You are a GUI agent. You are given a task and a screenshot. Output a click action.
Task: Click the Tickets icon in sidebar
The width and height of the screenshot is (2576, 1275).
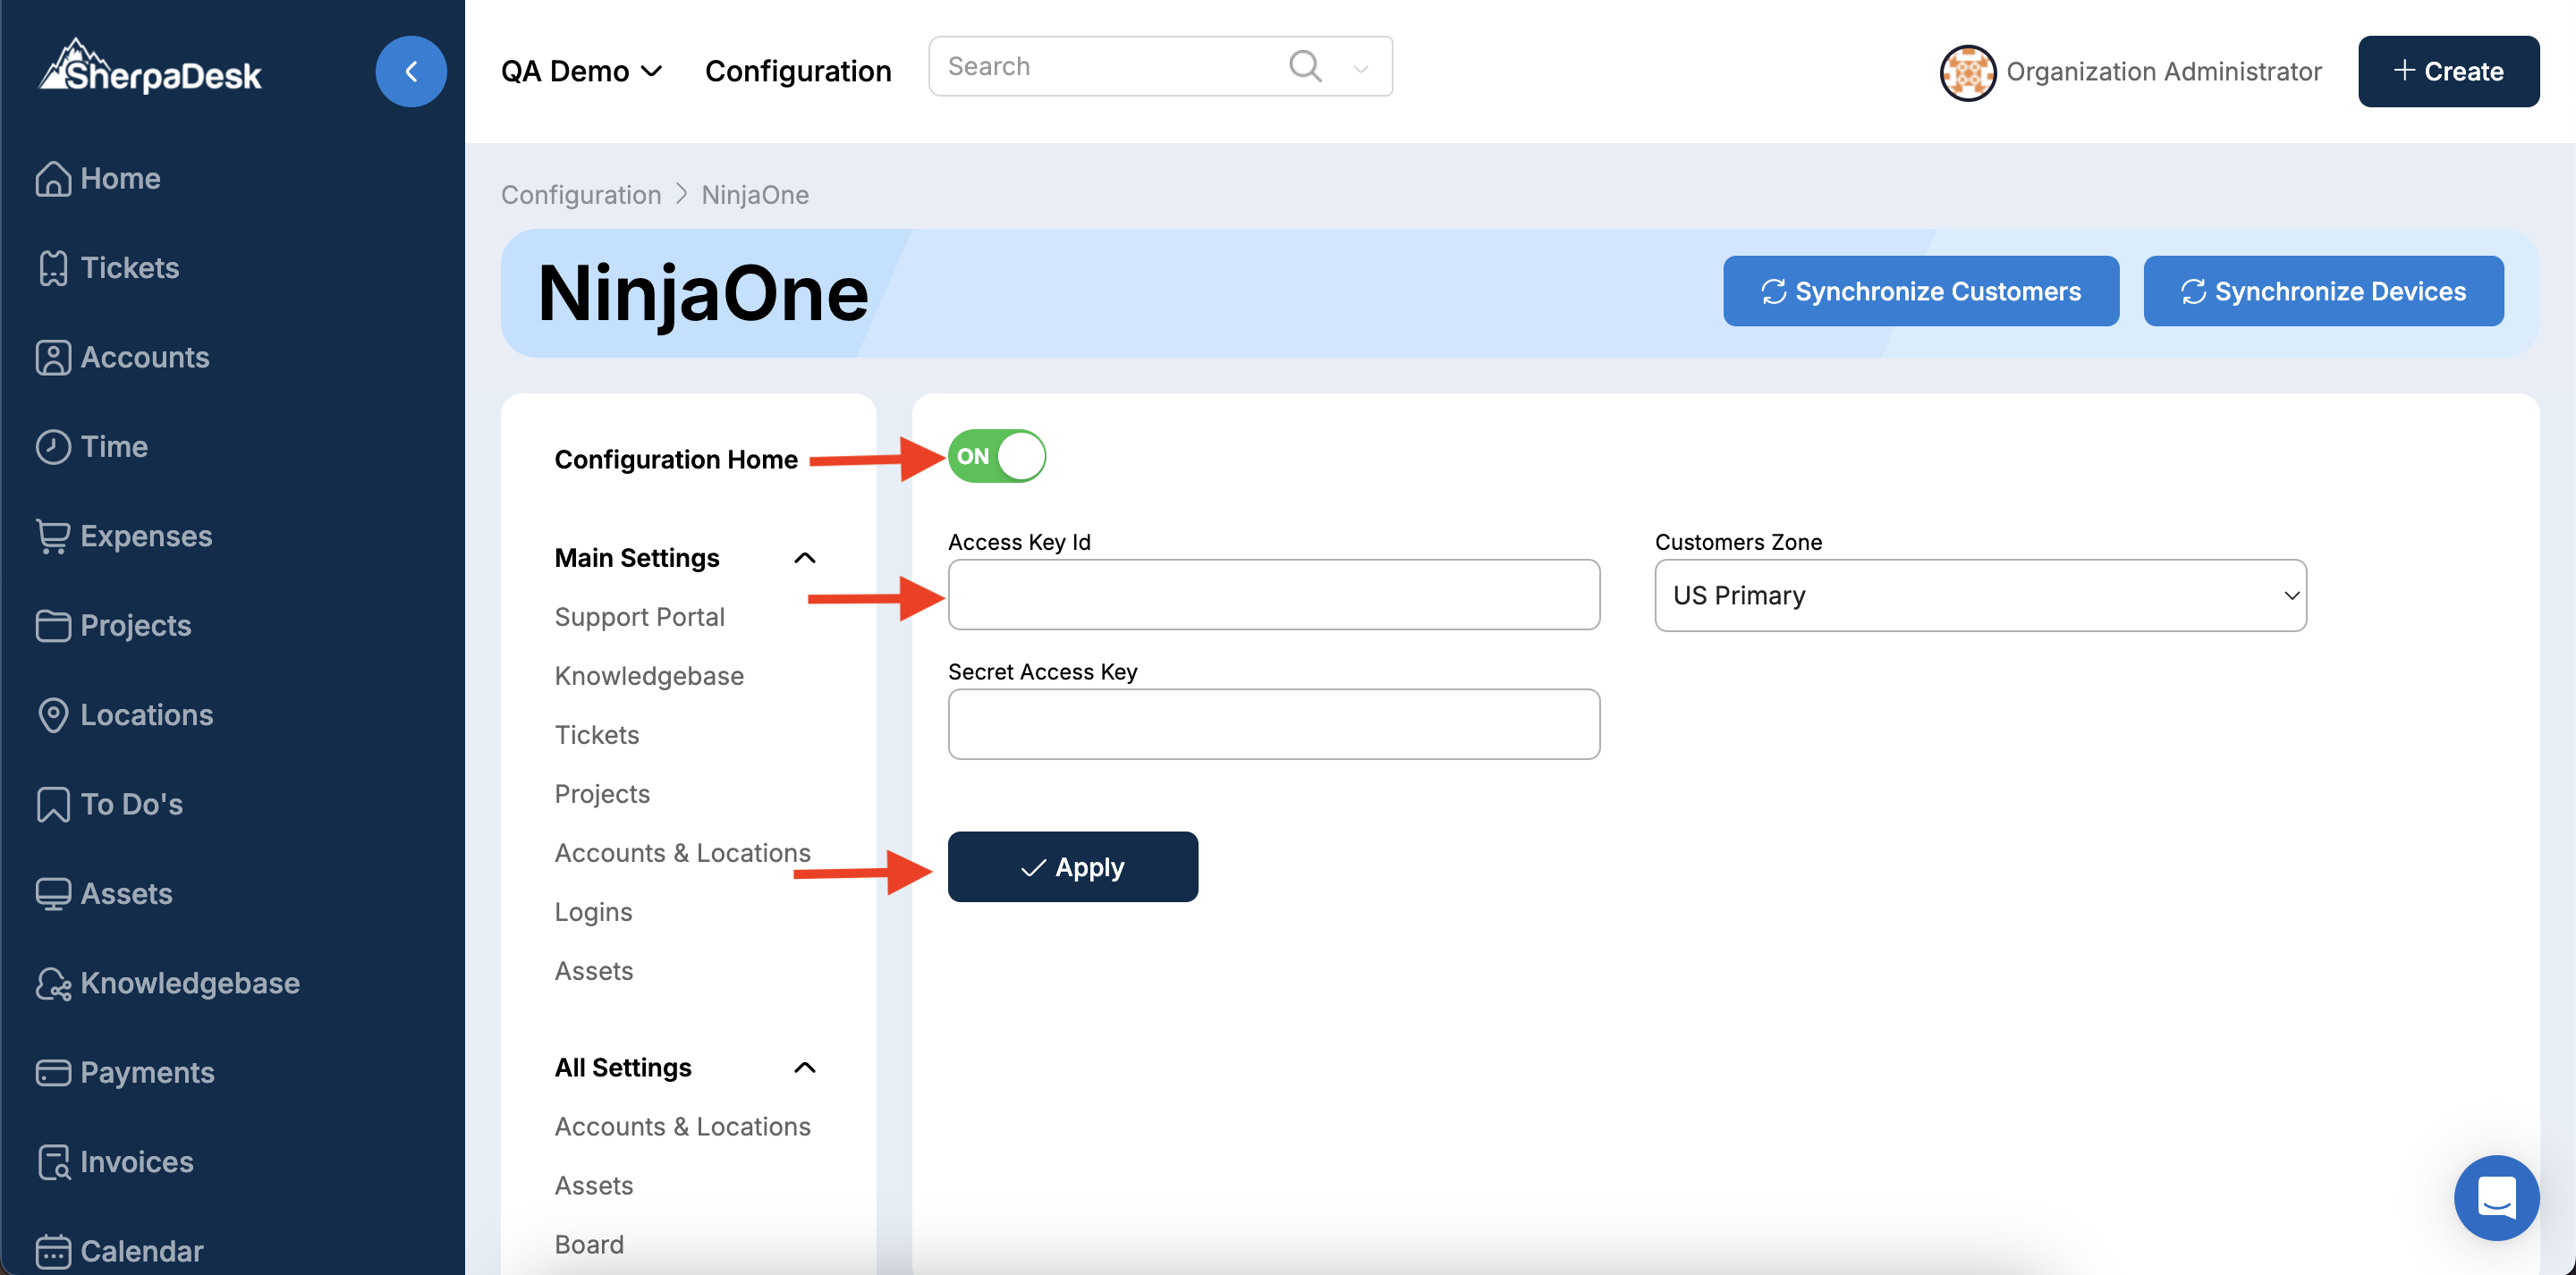(x=53, y=268)
